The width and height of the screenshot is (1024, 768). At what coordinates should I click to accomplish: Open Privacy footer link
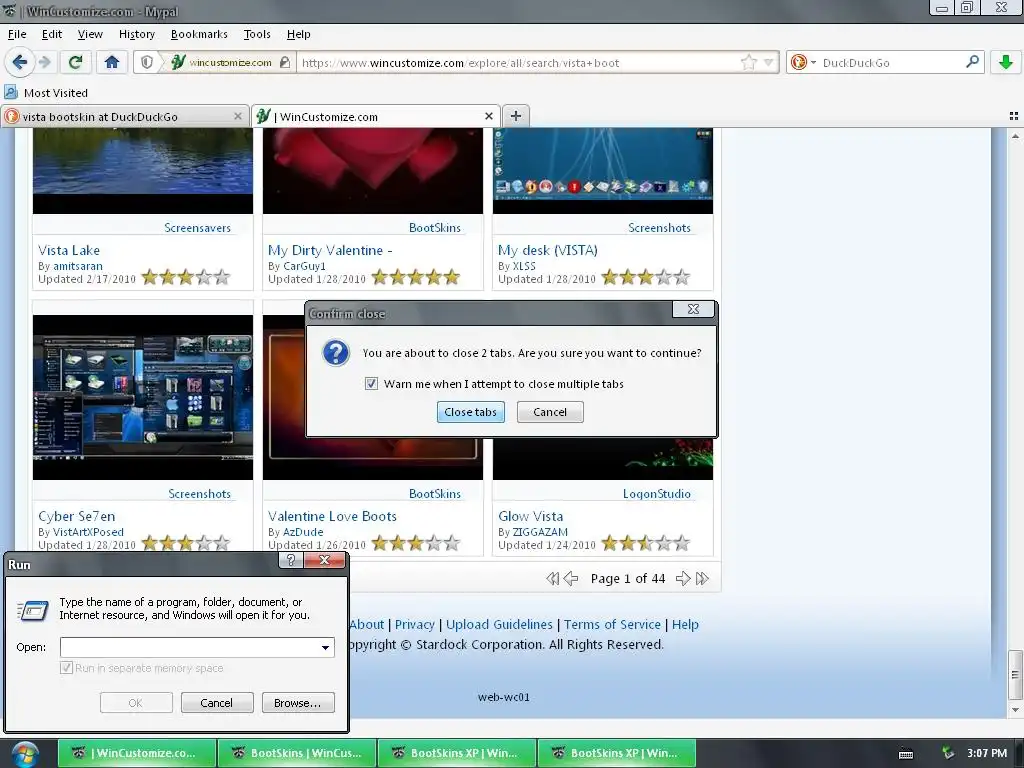(x=414, y=624)
